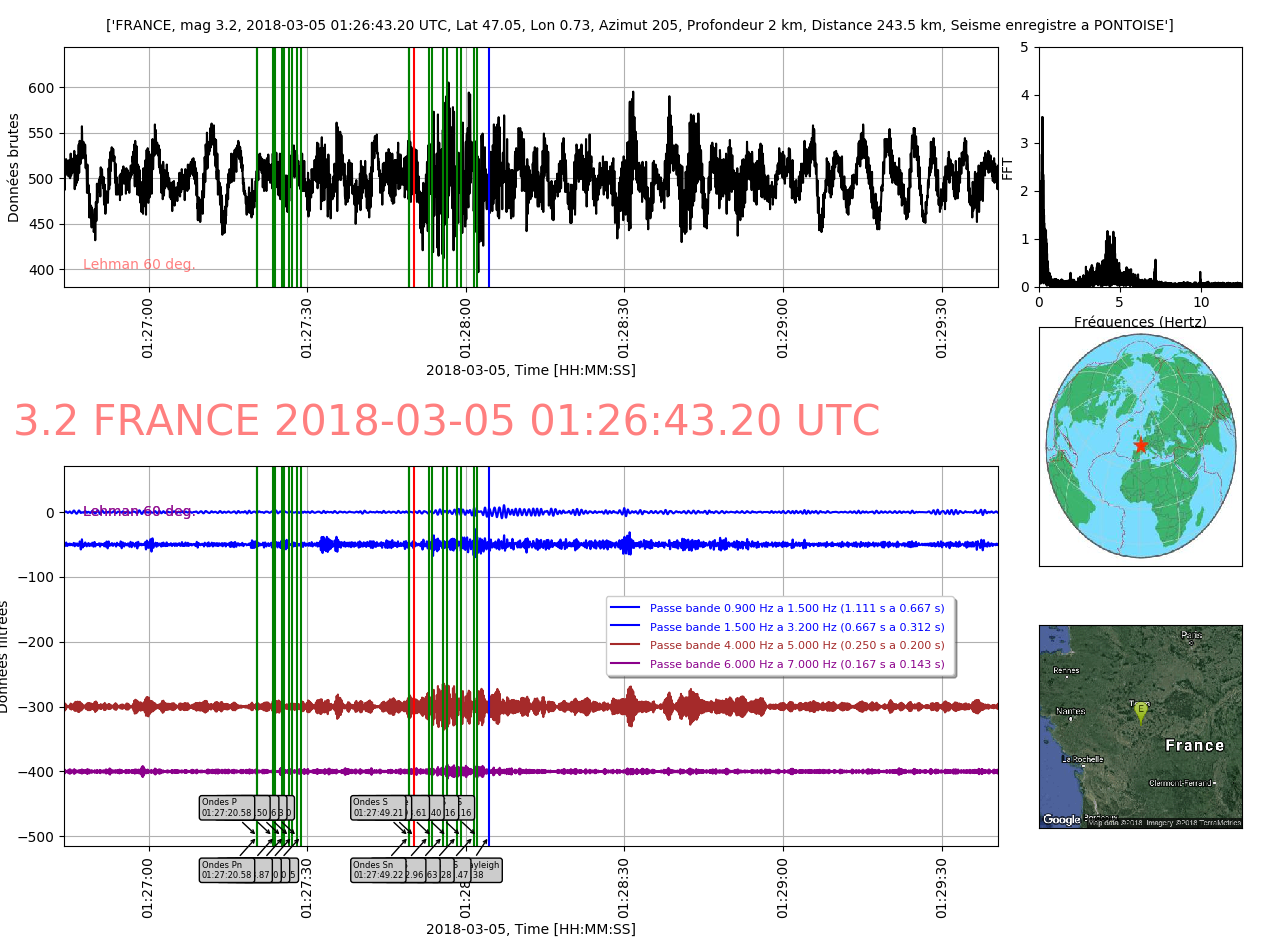
Task: Click the large pink 3.2 FRANCE heading
Action: pos(446,422)
